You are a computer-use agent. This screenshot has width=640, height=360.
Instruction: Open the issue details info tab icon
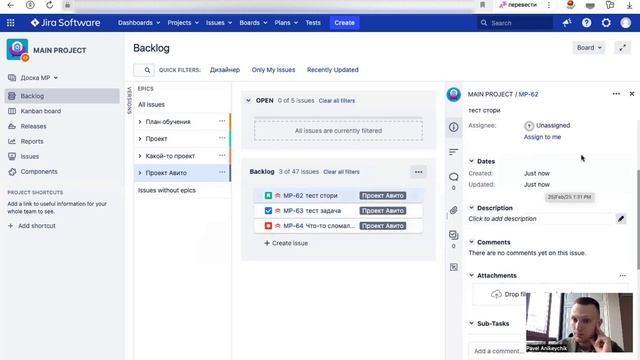pos(453,127)
